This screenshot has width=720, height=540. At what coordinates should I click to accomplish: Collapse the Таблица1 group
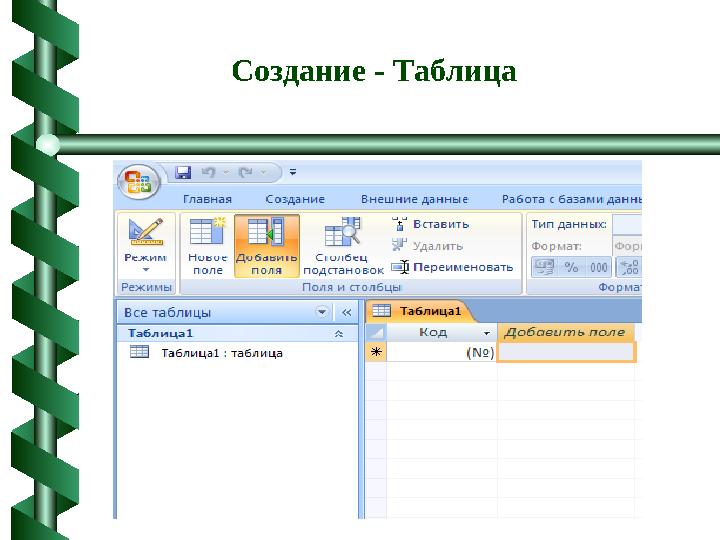pyautogui.click(x=339, y=334)
